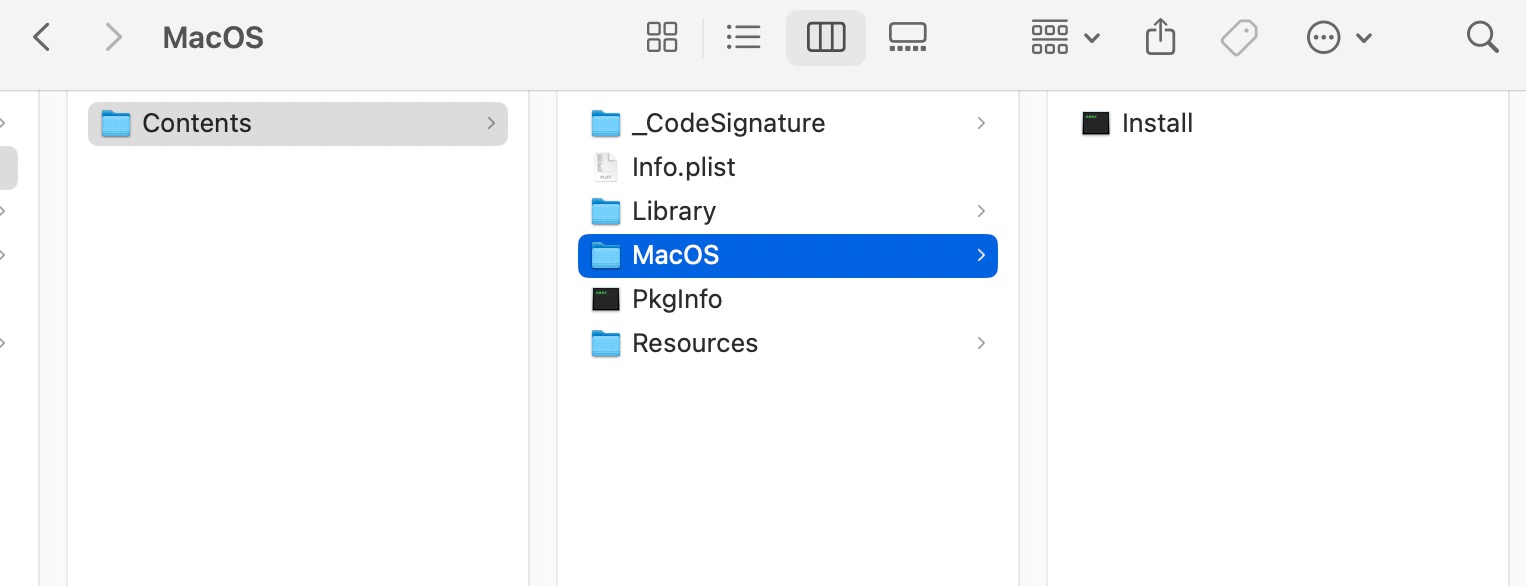The width and height of the screenshot is (1526, 586).
Task: Expand the Library folder chevron
Action: coord(981,211)
